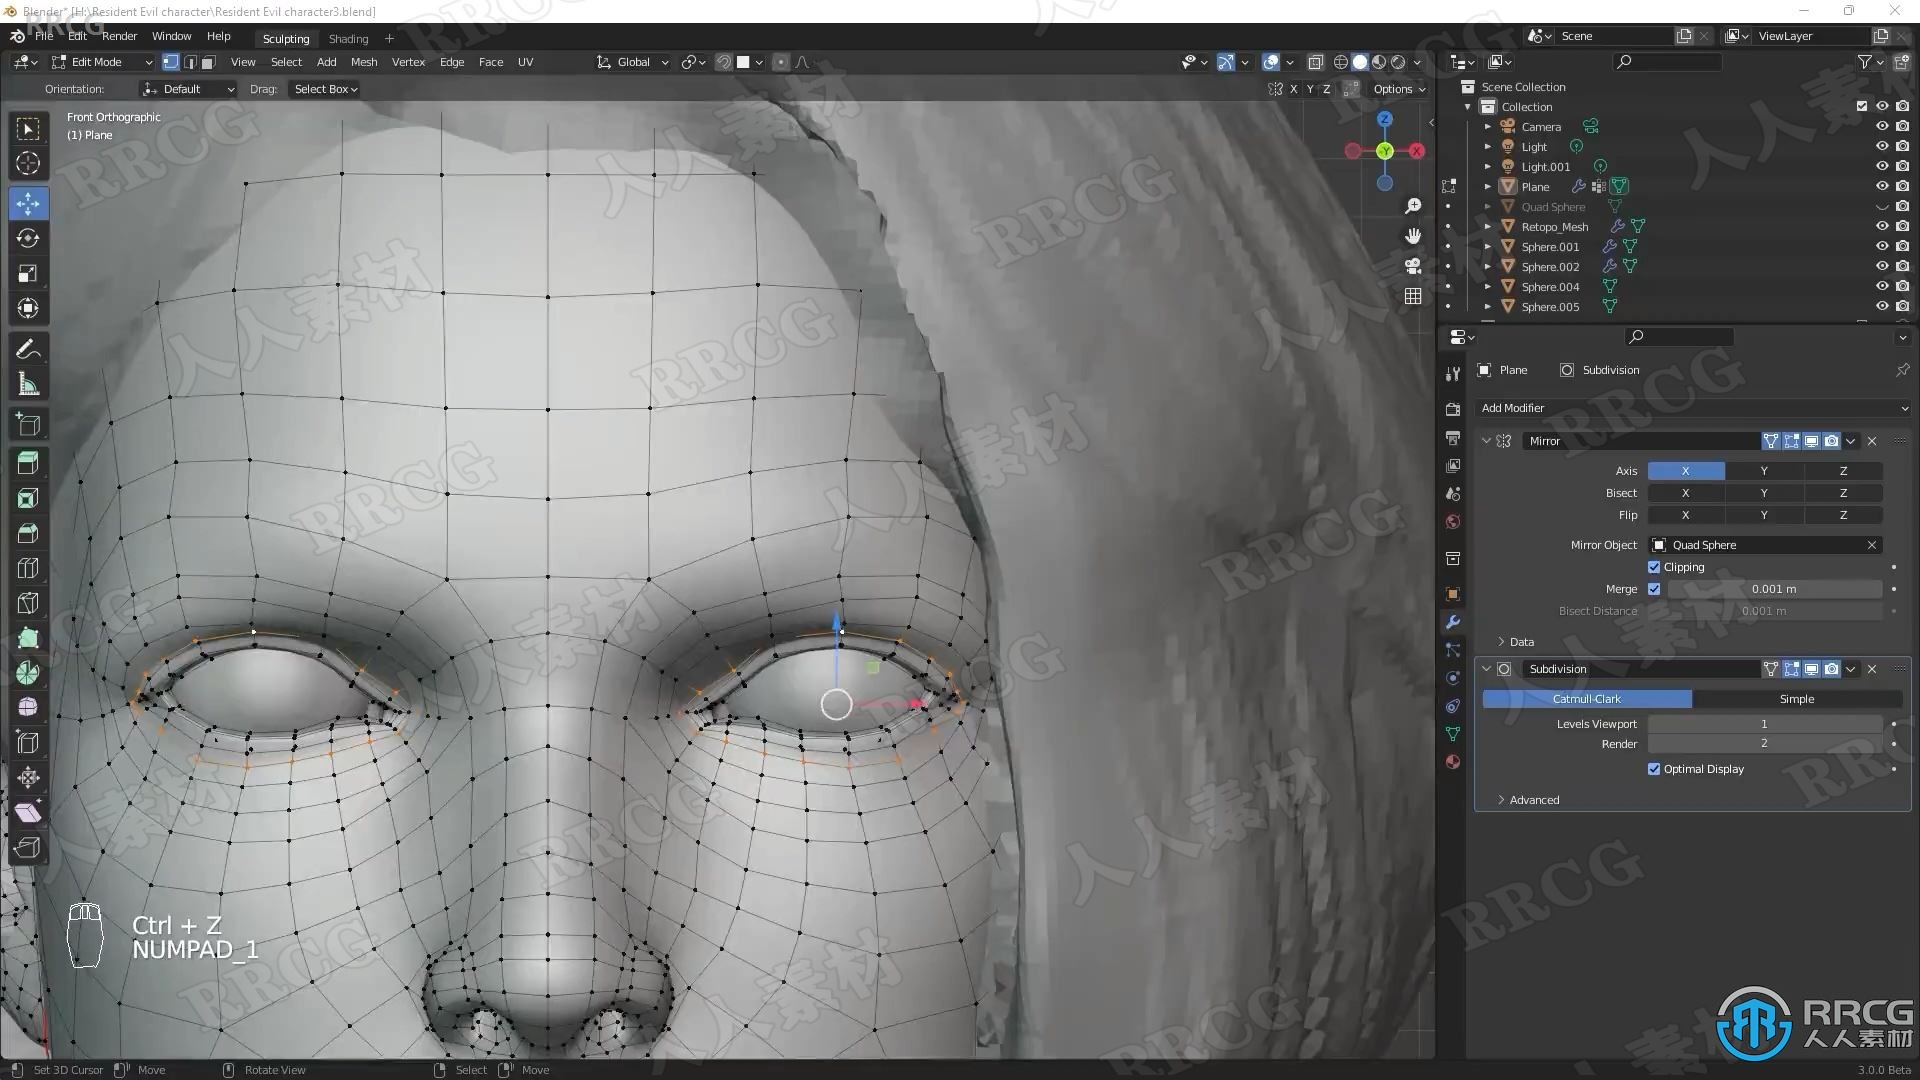Select the Sculpting workspace tab

click(x=285, y=36)
